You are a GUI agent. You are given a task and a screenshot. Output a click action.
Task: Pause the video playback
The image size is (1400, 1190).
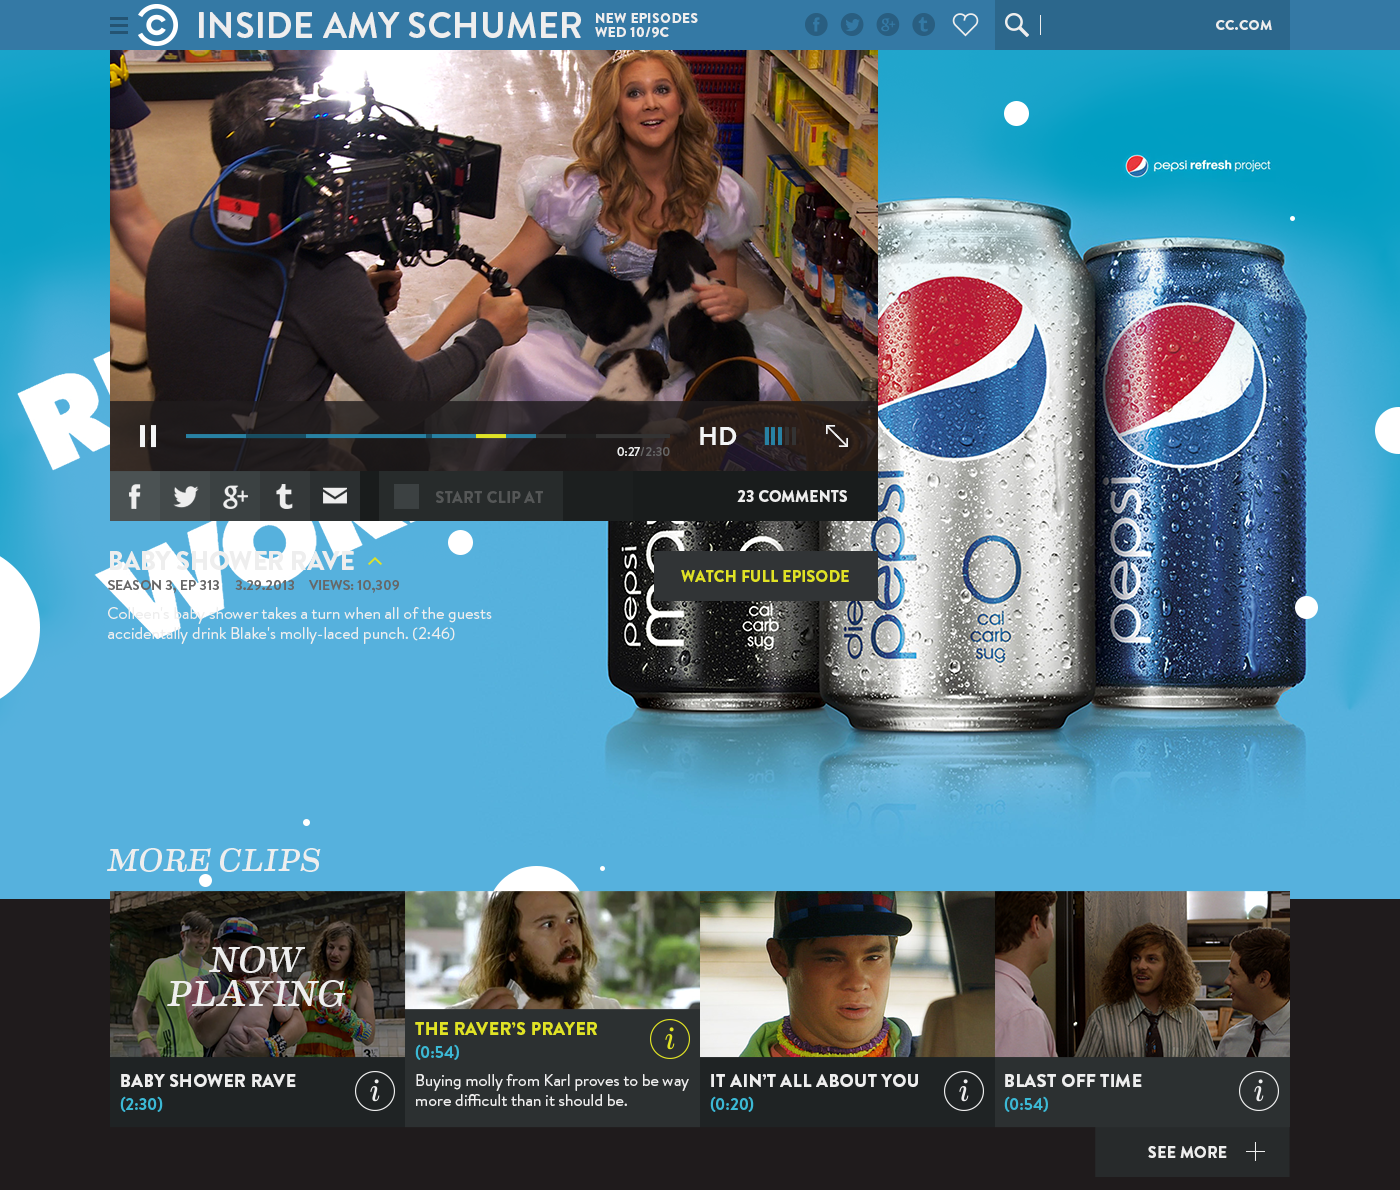pyautogui.click(x=148, y=436)
